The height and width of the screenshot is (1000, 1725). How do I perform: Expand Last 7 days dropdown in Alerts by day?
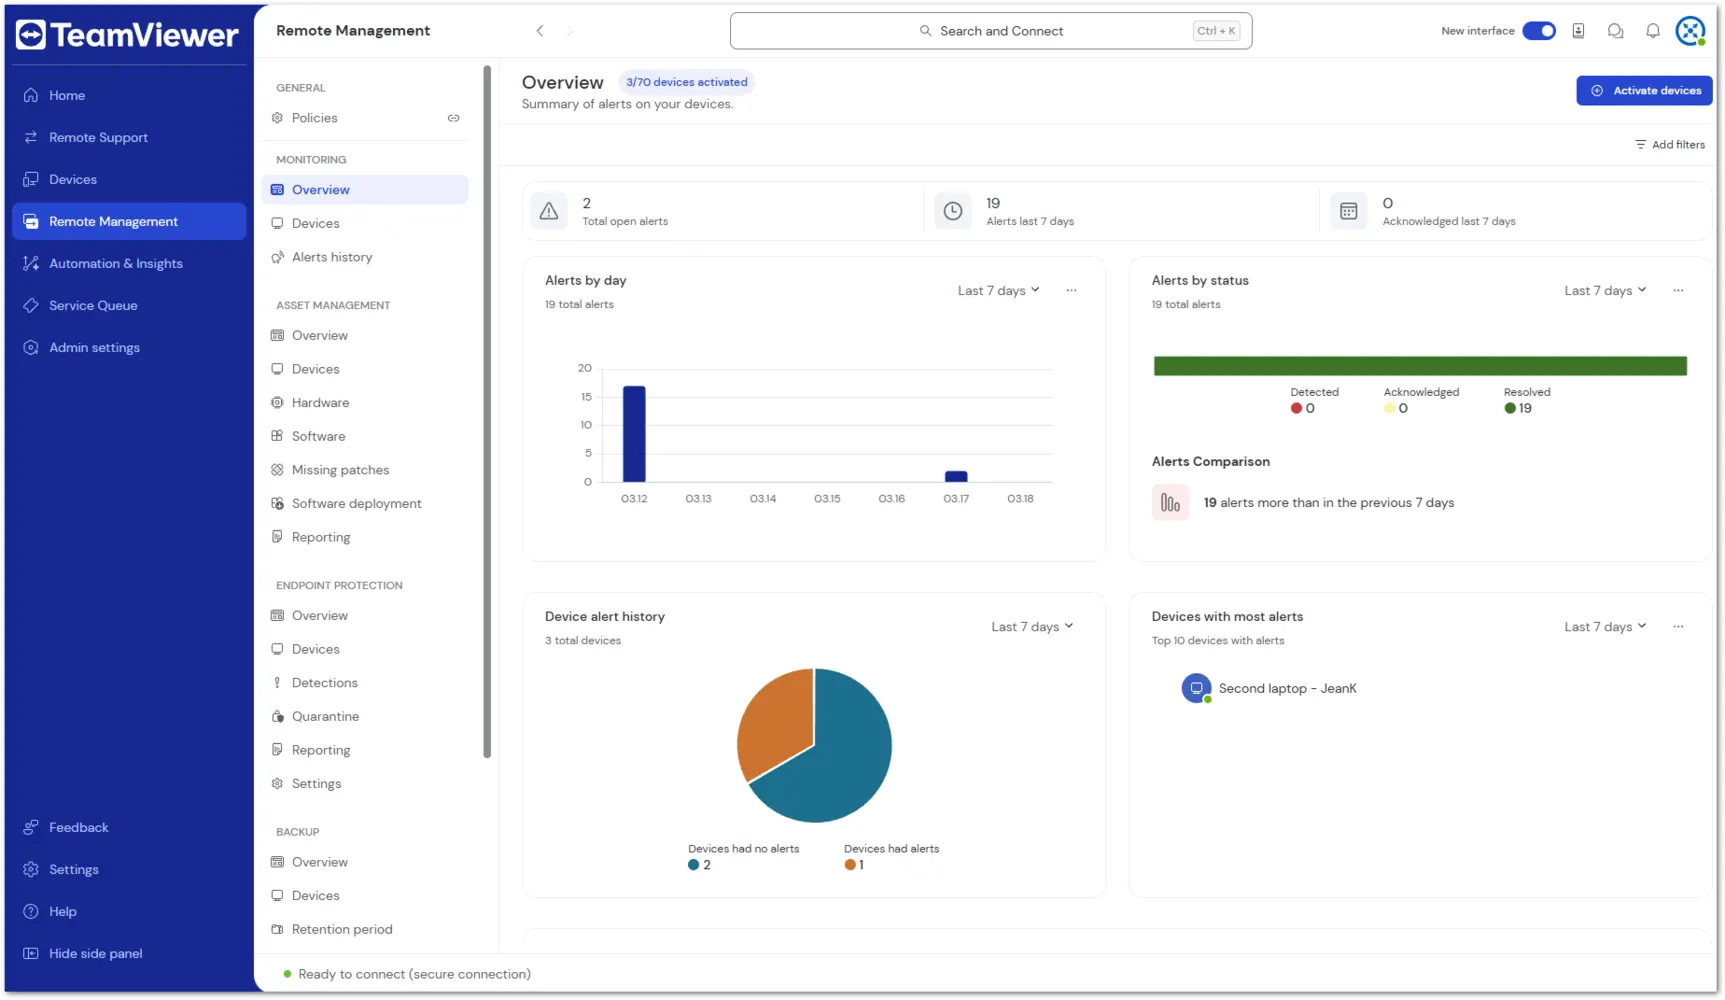pyautogui.click(x=998, y=291)
